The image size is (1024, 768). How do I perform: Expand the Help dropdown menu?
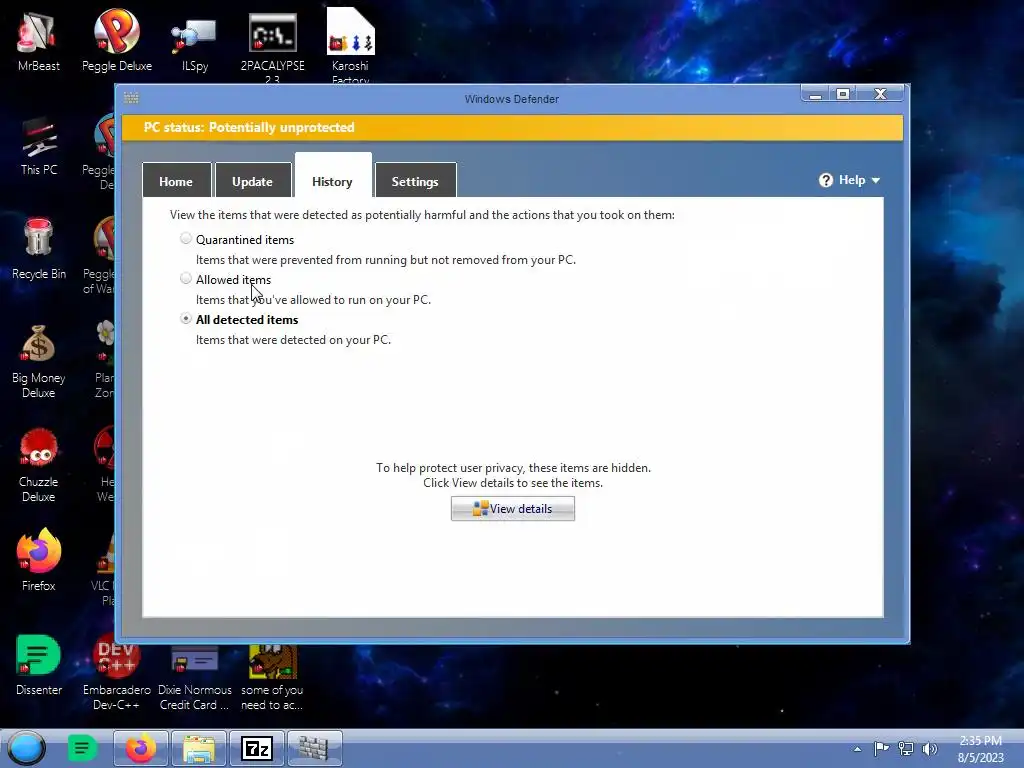(x=850, y=180)
